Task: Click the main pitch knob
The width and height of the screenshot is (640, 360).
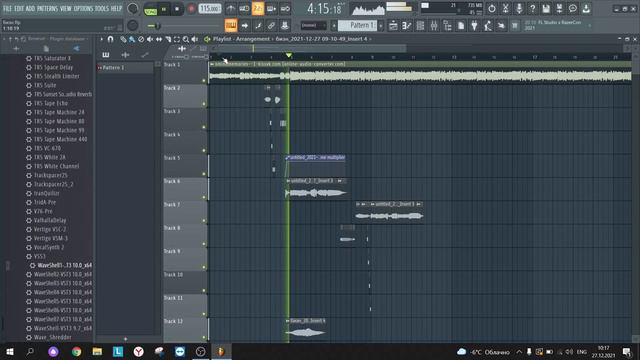Action: point(133,26)
